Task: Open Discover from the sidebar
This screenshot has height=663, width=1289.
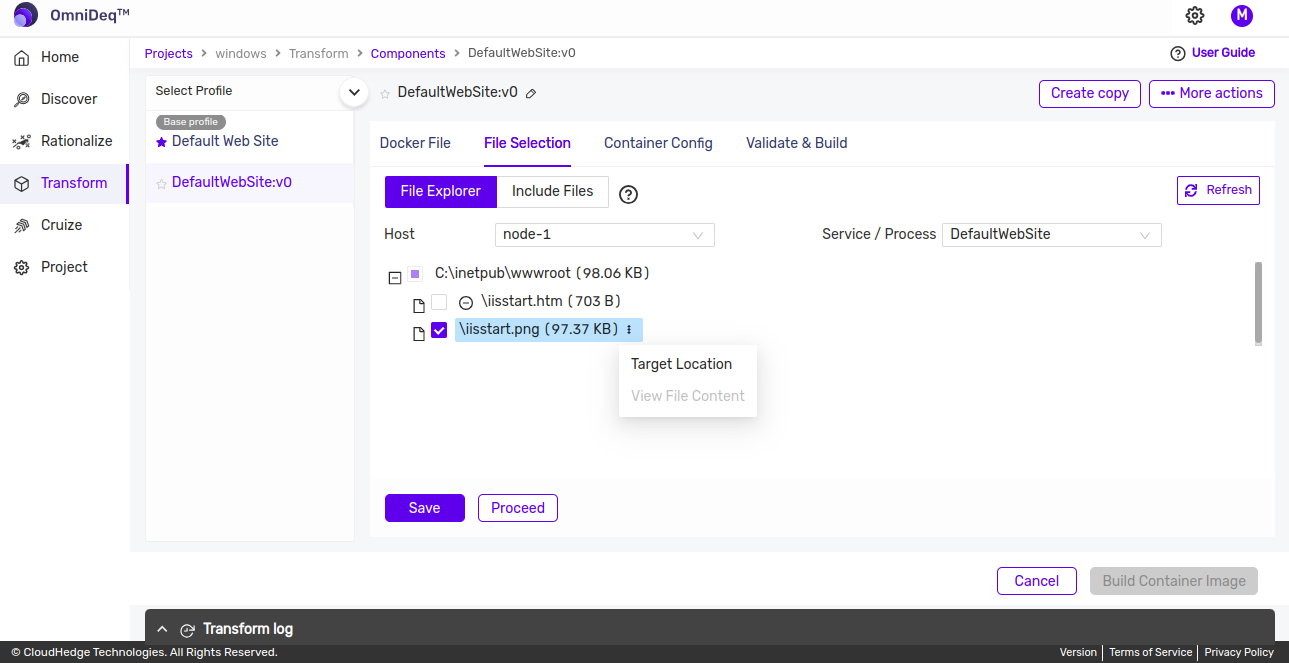Action: [x=68, y=99]
